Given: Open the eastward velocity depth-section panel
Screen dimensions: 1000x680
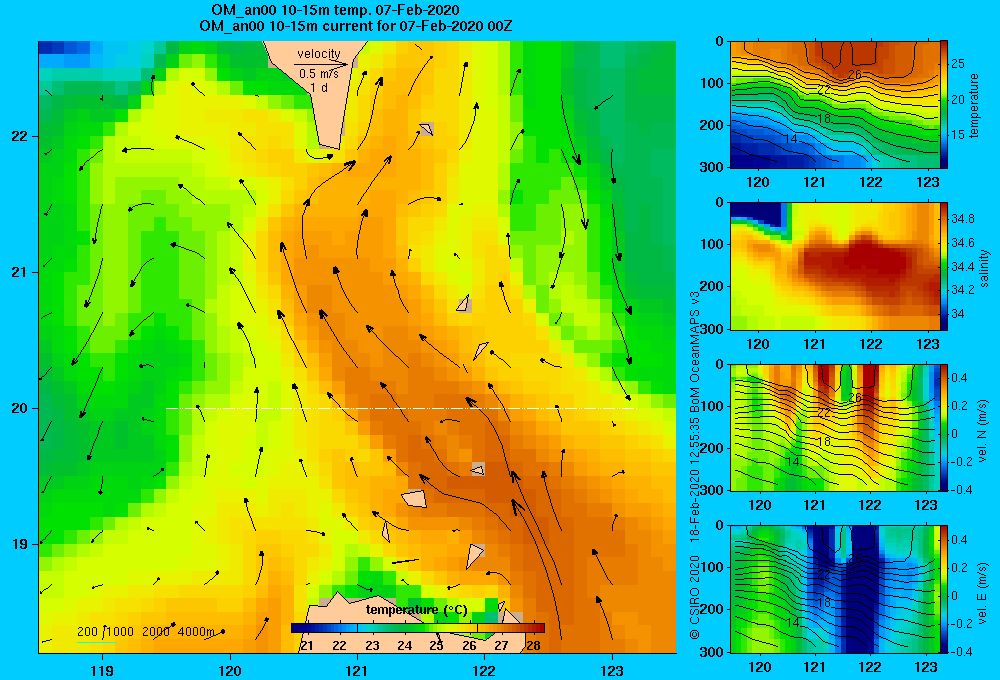Looking at the screenshot, I should (834, 589).
